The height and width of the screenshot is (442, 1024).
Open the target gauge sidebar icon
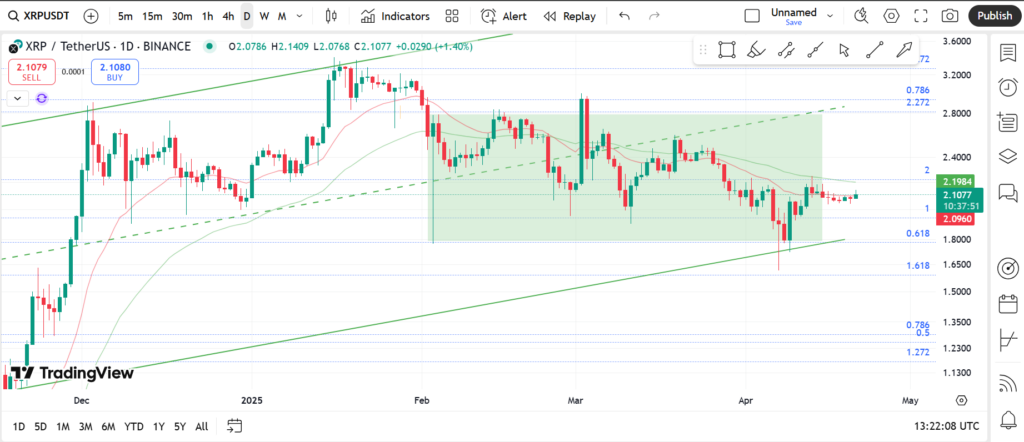point(1008,268)
